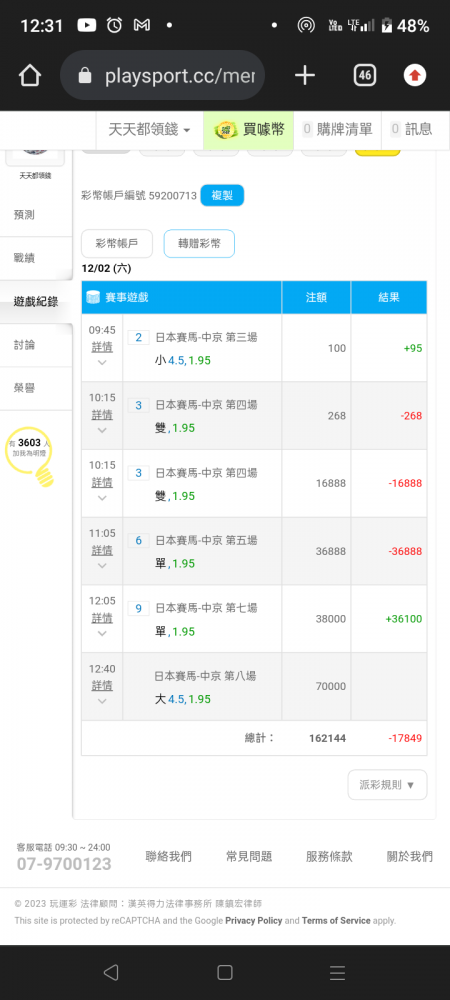Tap the battery 48% indicator
Screen dimensions: 450x1000
coord(405,26)
